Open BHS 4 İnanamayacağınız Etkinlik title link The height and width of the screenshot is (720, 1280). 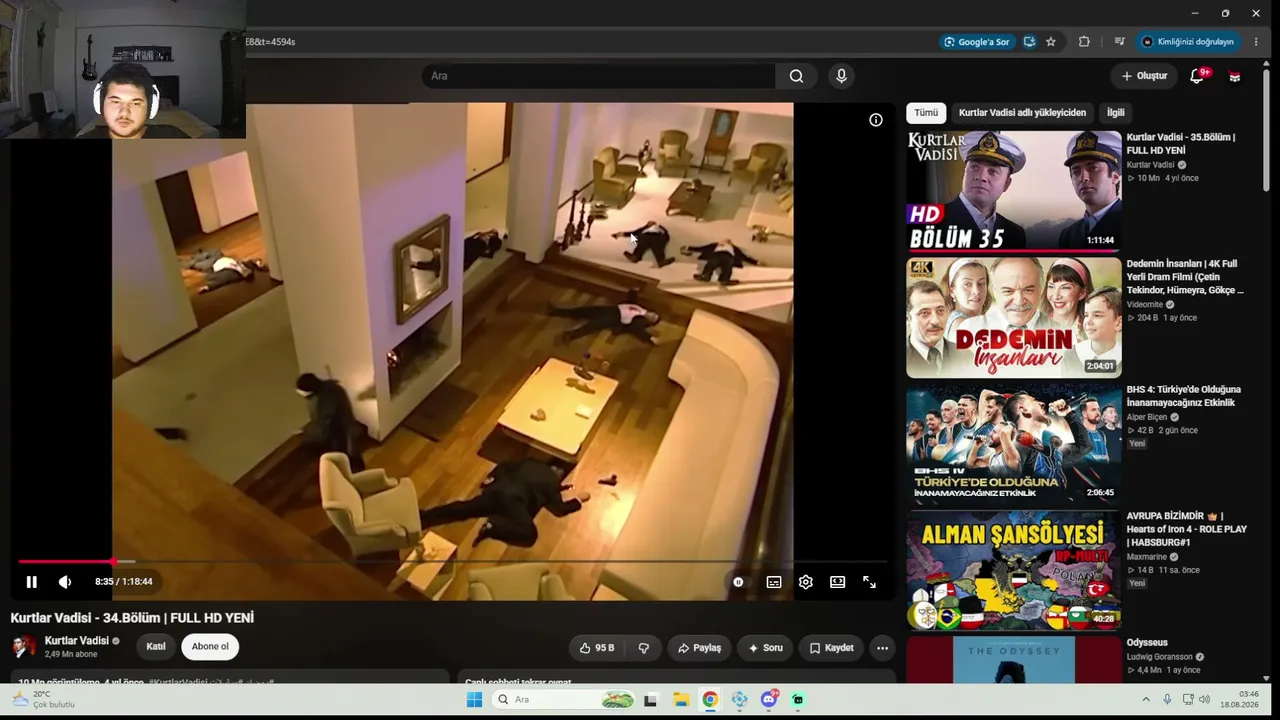click(x=1184, y=396)
